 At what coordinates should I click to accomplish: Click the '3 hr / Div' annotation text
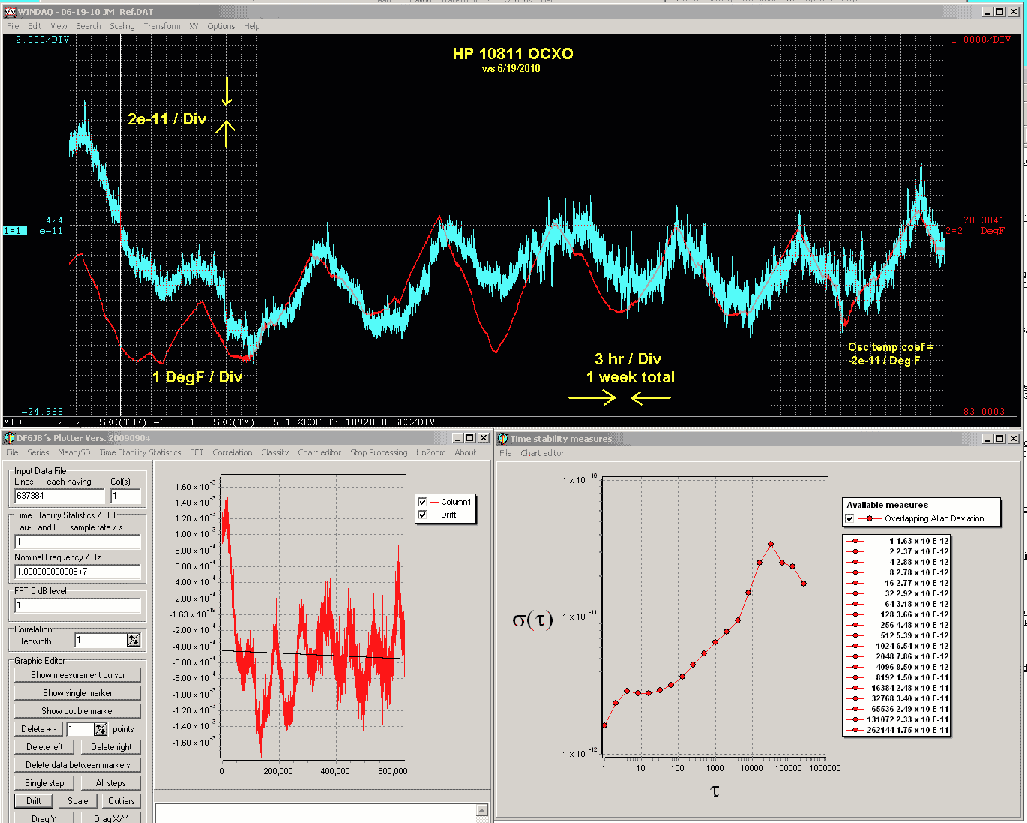[627, 359]
